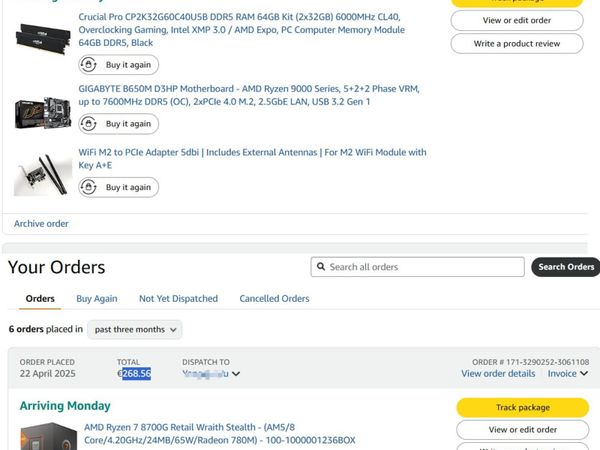Screen dimensions: 600x450
Task: Click Write a product review button
Action: [x=516, y=44]
